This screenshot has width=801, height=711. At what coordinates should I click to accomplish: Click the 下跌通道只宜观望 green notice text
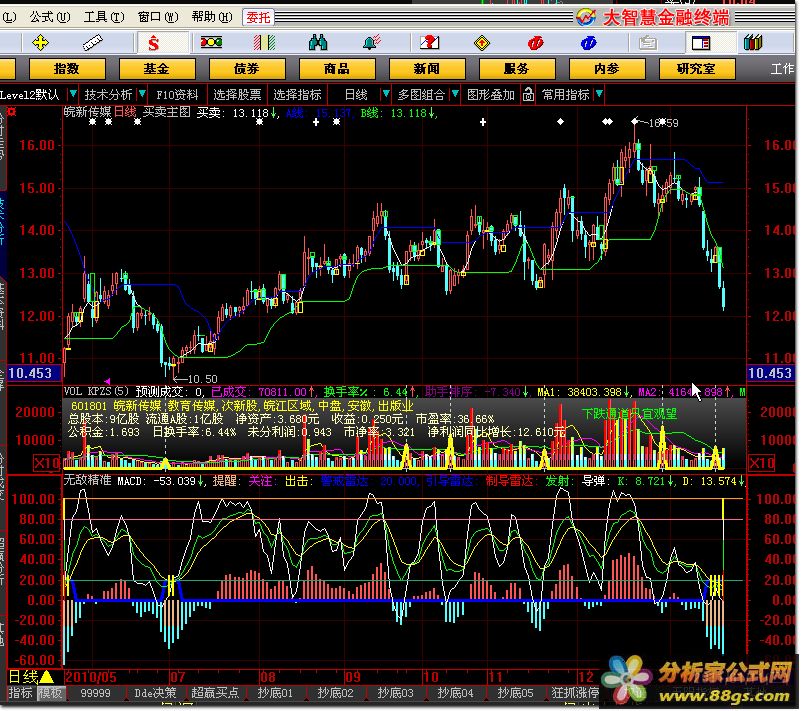(629, 414)
